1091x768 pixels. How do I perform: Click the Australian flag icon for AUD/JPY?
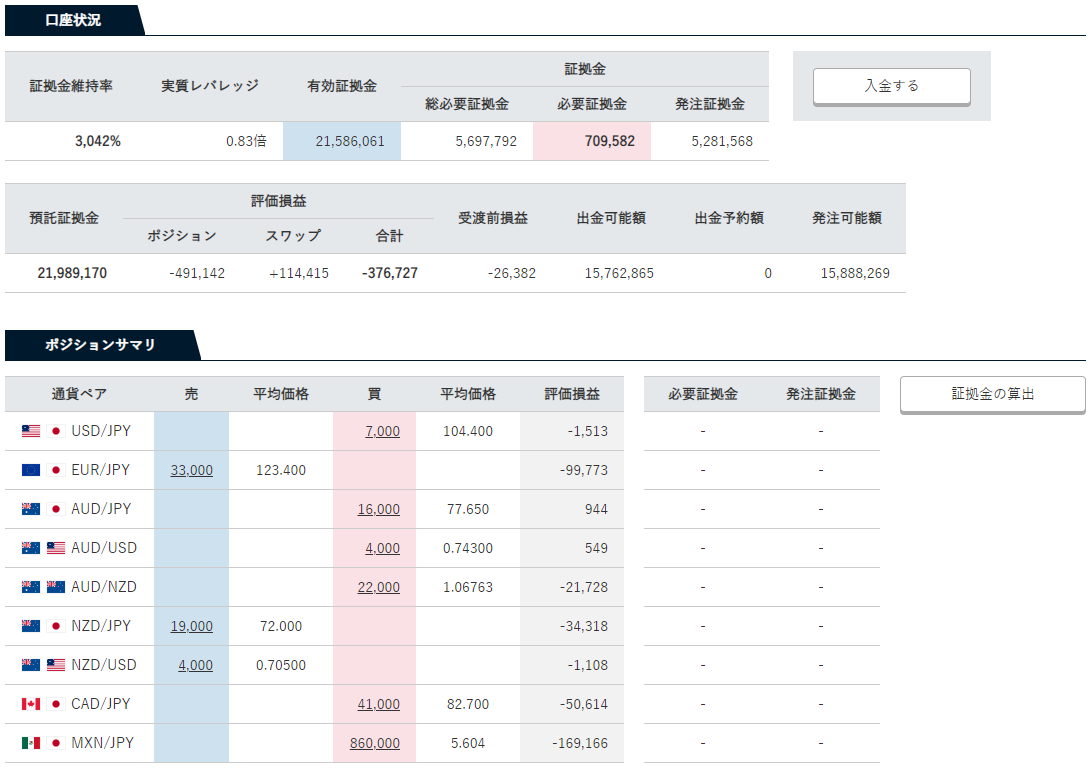tap(33, 509)
